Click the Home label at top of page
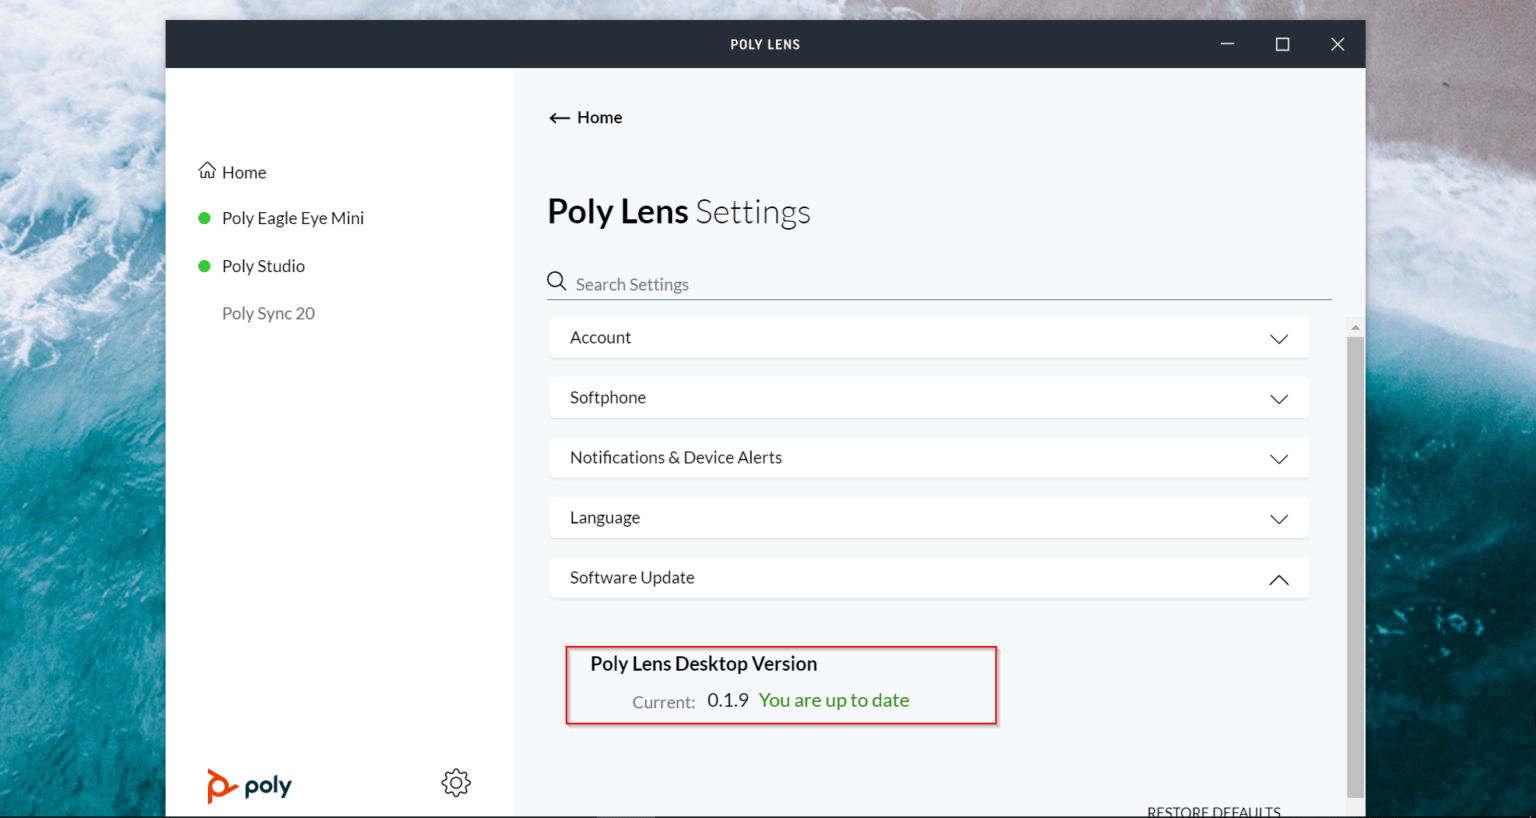This screenshot has width=1536, height=818. coord(600,117)
